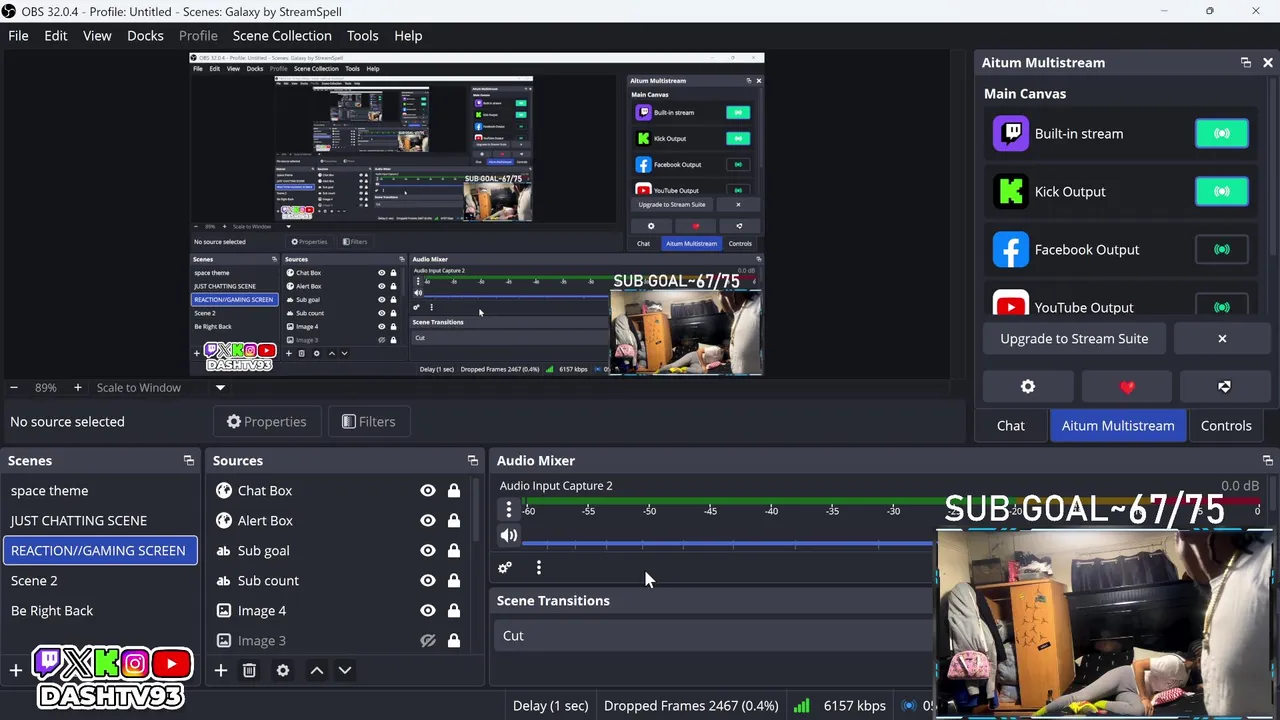The image size is (1280, 720).
Task: Unlock the Sub goal source
Action: tap(454, 550)
